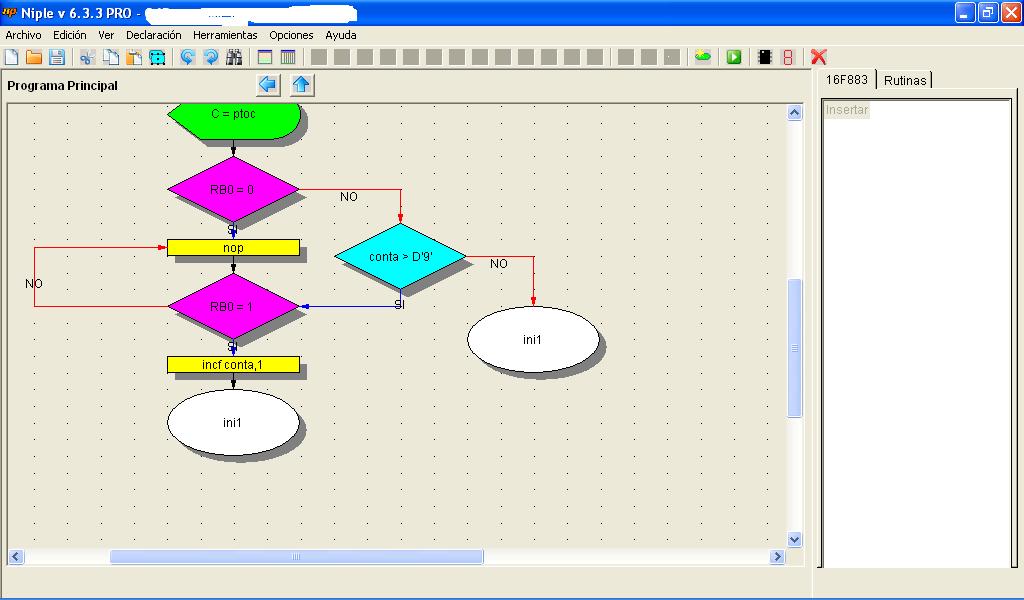This screenshot has width=1024, height=600.
Task: Select the yellow 'incf conta,1' block
Action: pyautogui.click(x=233, y=364)
